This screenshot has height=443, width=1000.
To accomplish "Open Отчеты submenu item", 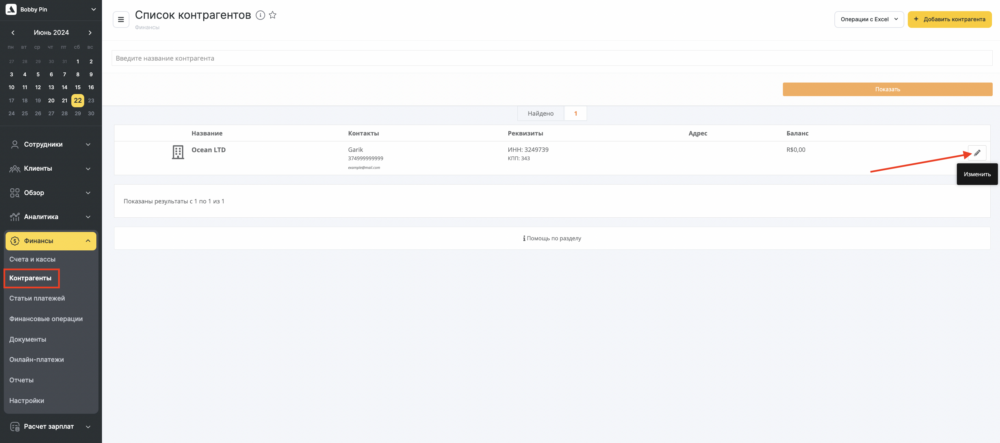I will pos(22,380).
